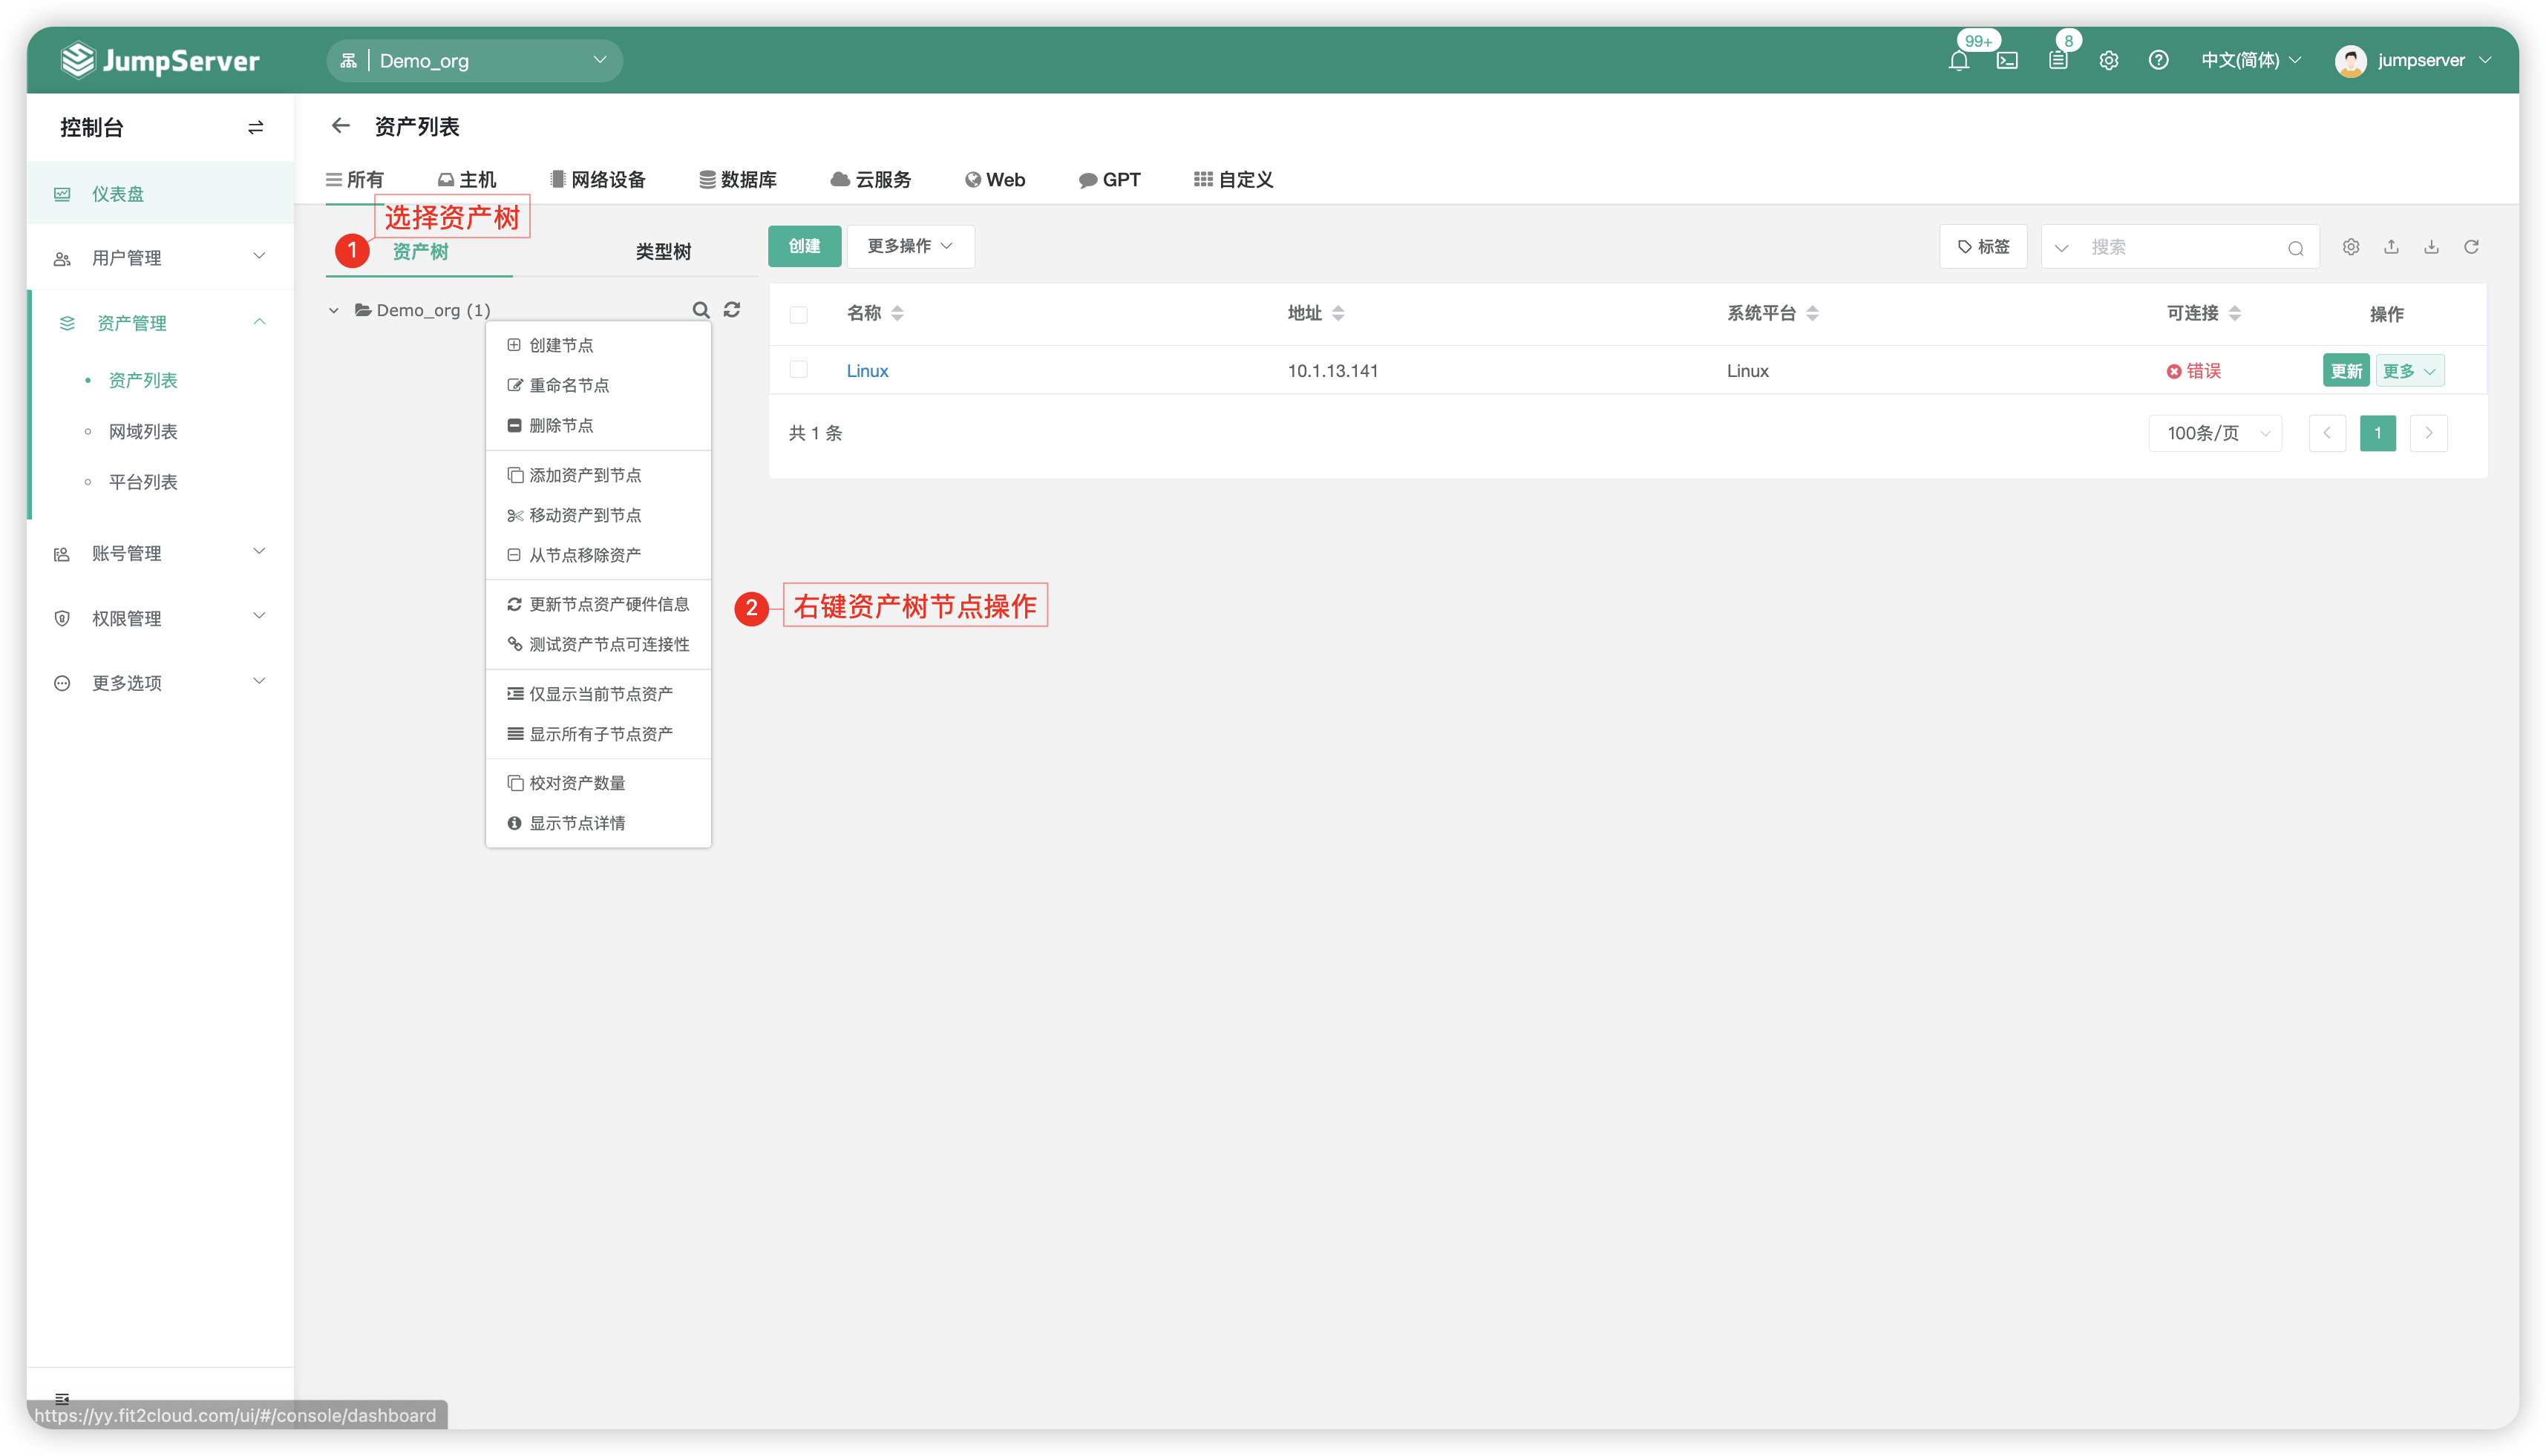Open the 100条/页 page size dropdown
This screenshot has width=2546, height=1456.
[x=2216, y=433]
